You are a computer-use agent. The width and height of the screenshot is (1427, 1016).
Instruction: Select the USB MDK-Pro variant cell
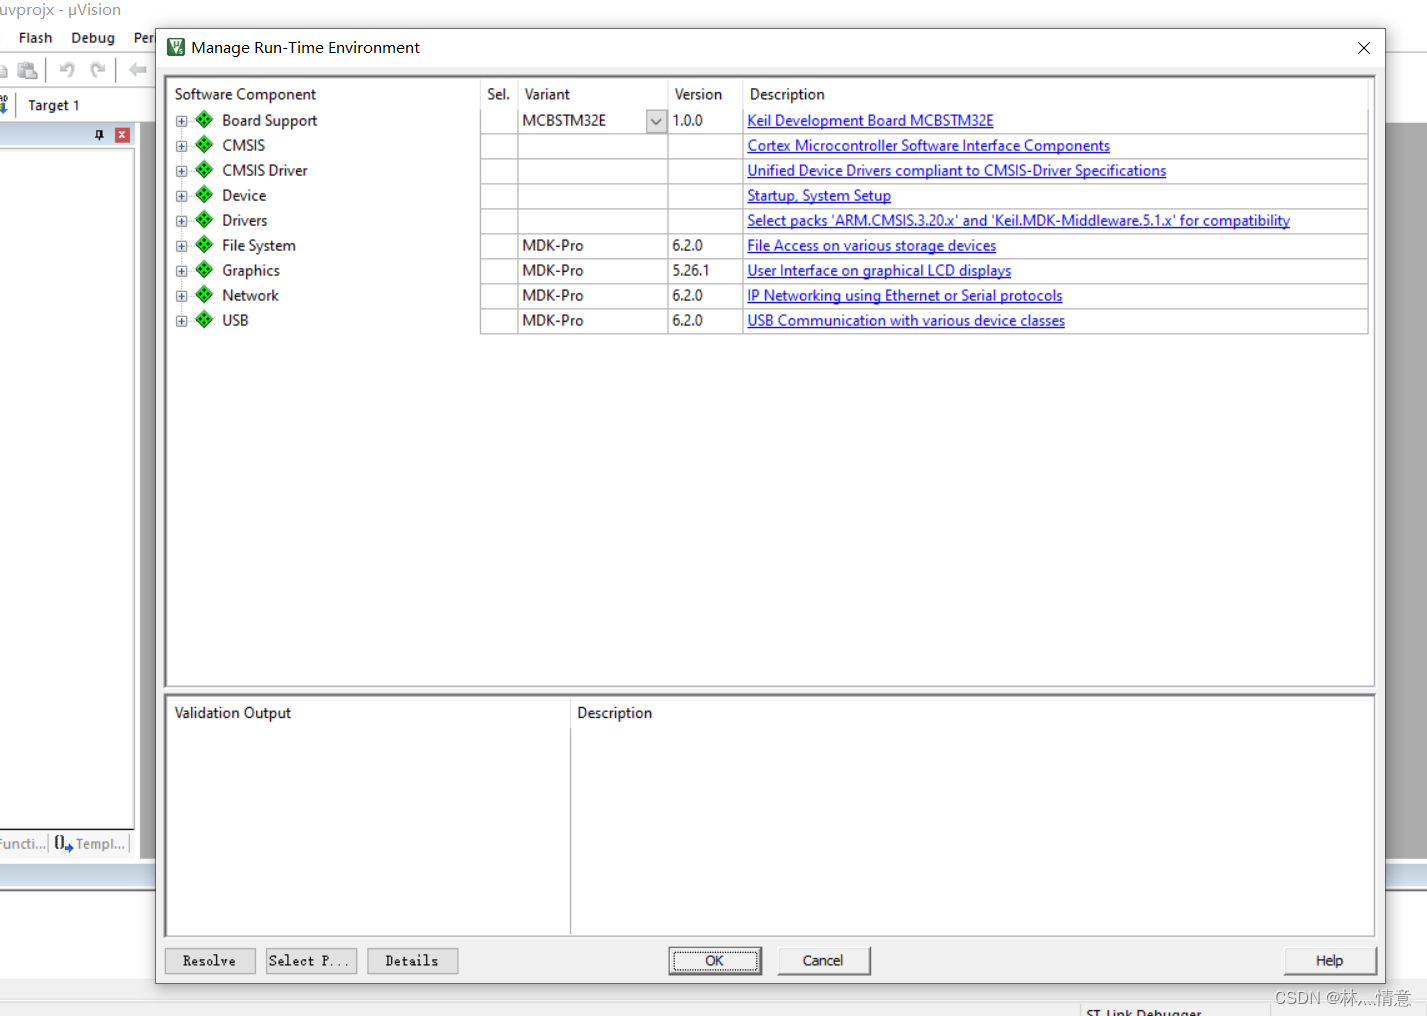pos(592,321)
